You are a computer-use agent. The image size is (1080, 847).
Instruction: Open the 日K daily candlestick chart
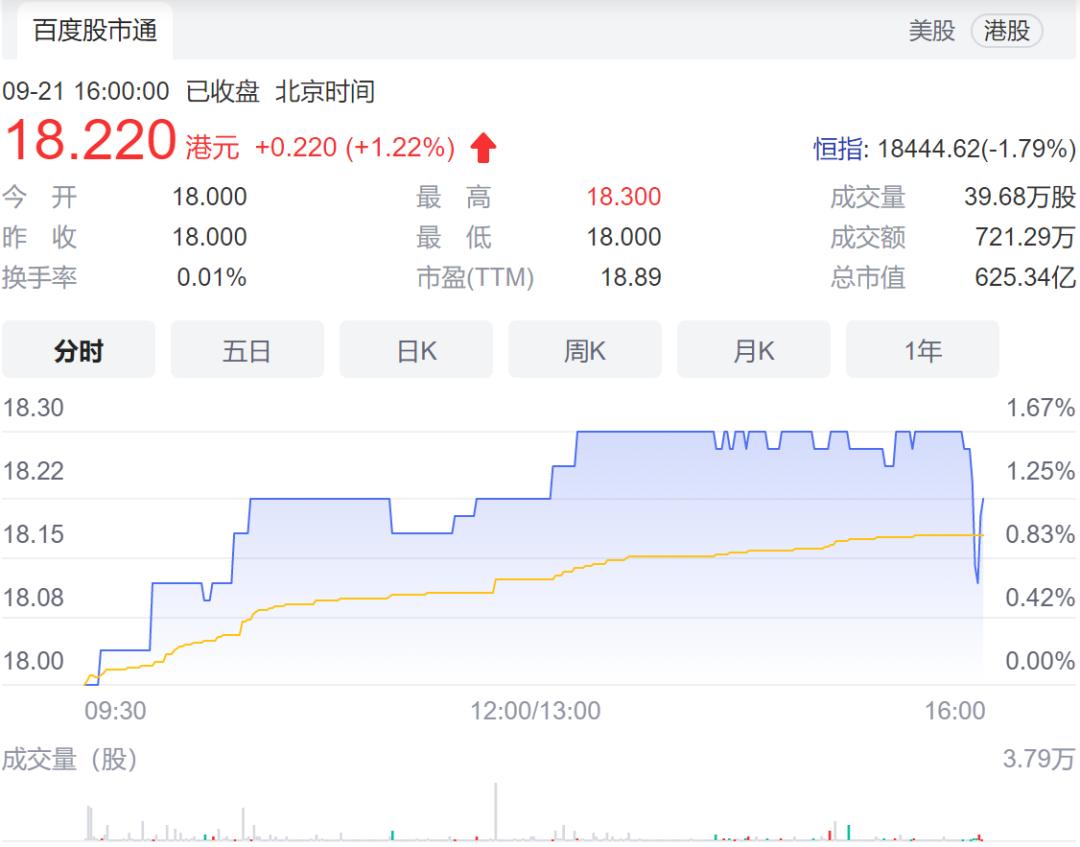tap(416, 350)
